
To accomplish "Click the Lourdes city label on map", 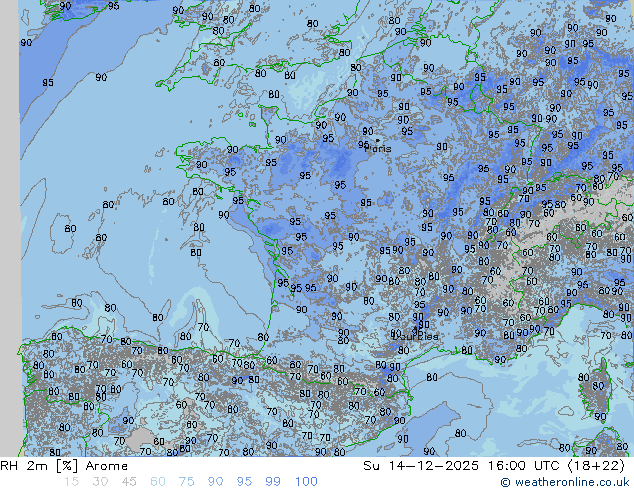I will click(x=415, y=336).
